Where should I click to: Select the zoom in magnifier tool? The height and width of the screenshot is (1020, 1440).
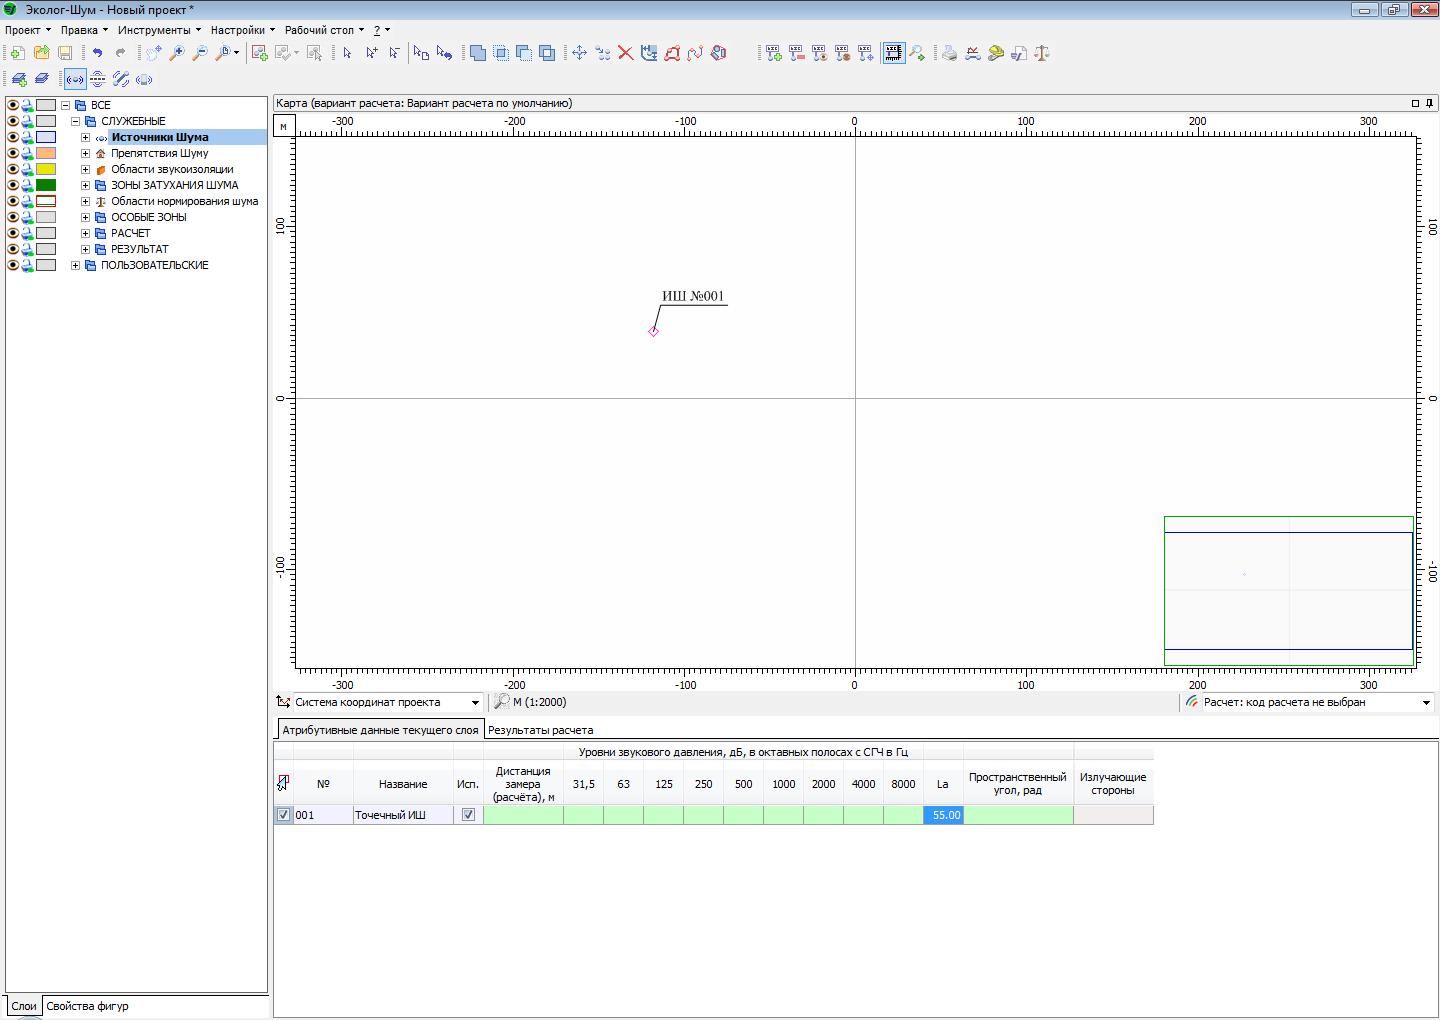177,53
